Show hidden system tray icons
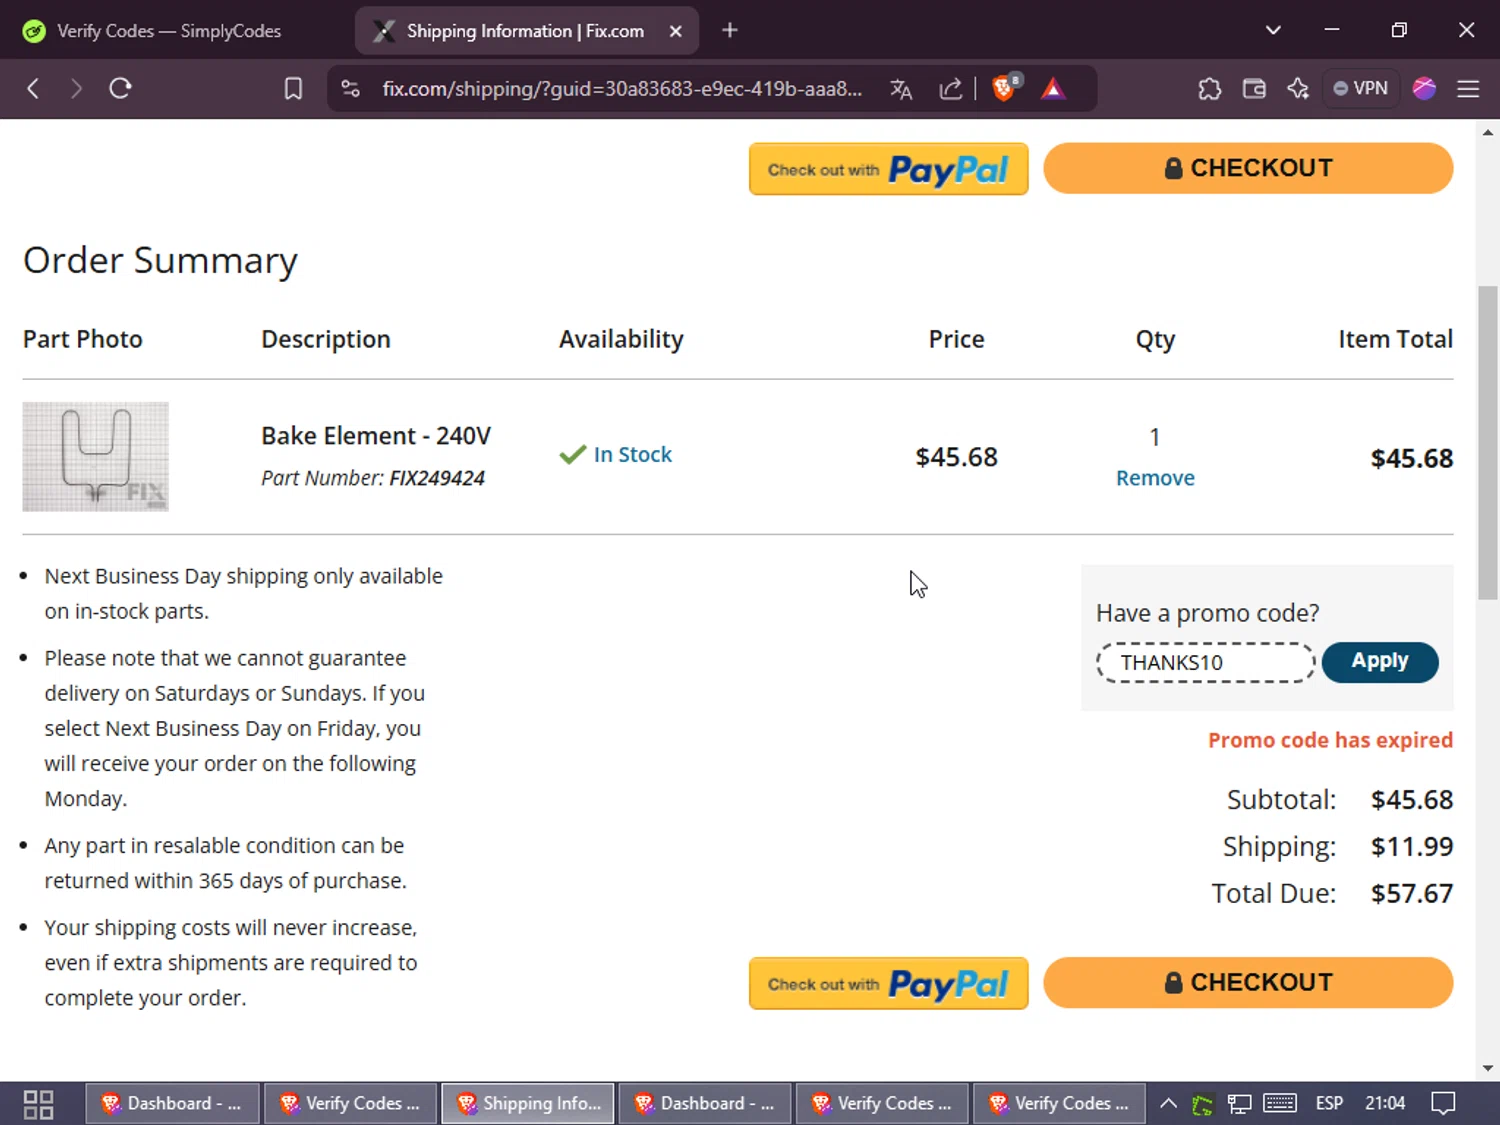This screenshot has width=1500, height=1125. [1168, 1104]
